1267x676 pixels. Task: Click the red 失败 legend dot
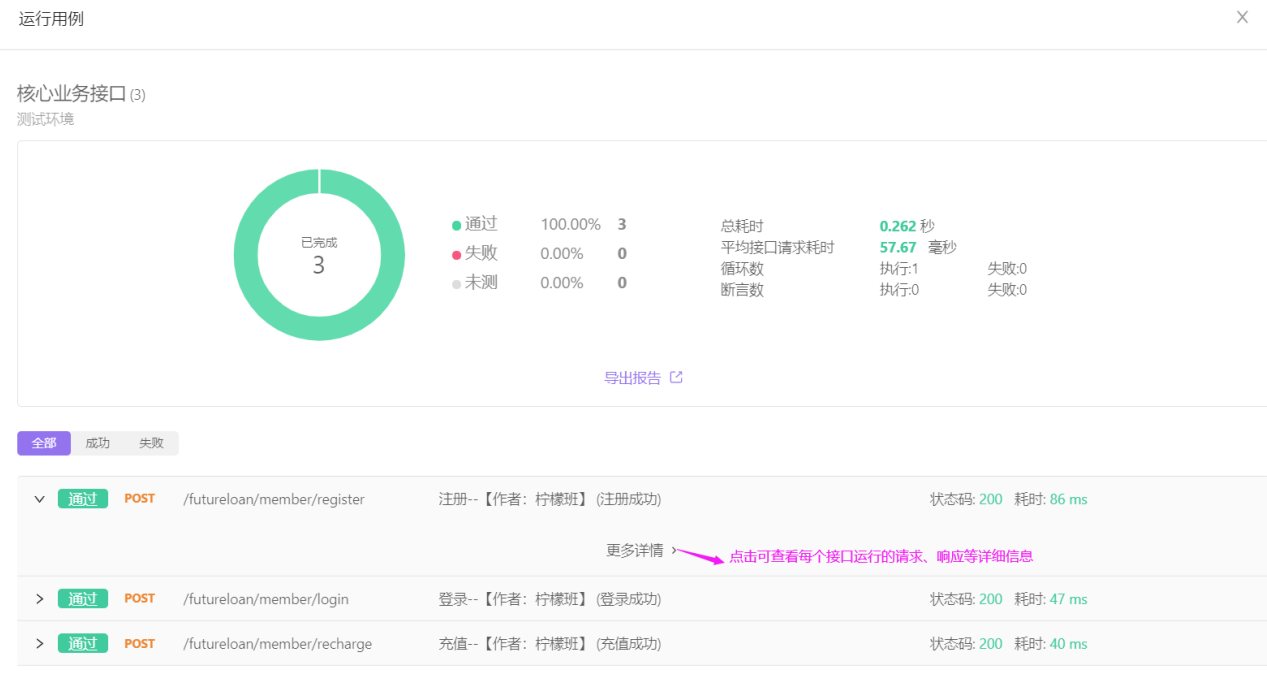[x=457, y=255]
